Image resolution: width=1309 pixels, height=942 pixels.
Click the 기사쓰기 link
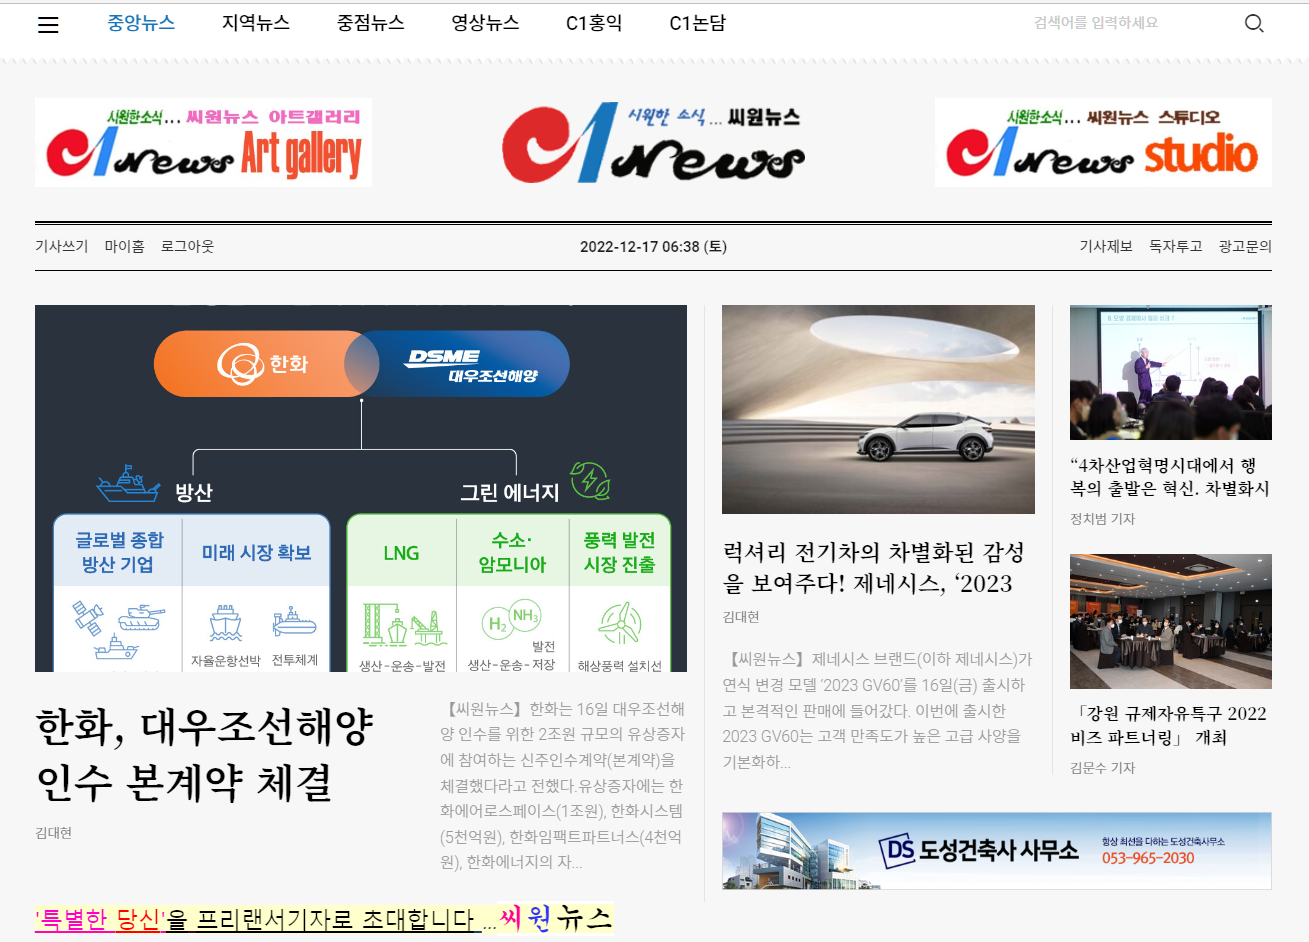click(62, 246)
